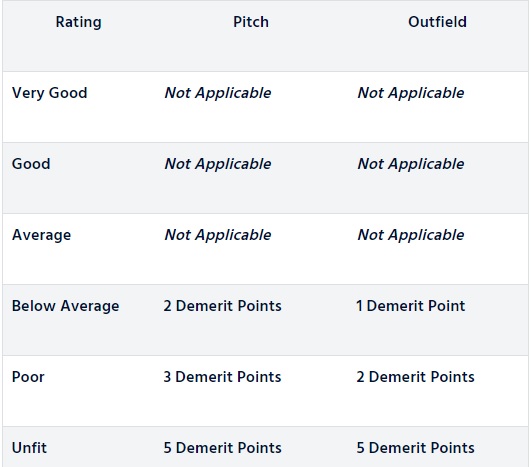This screenshot has width=531, height=467.
Task: Click Outfield Not Applicable in Average row
Action: (x=411, y=235)
